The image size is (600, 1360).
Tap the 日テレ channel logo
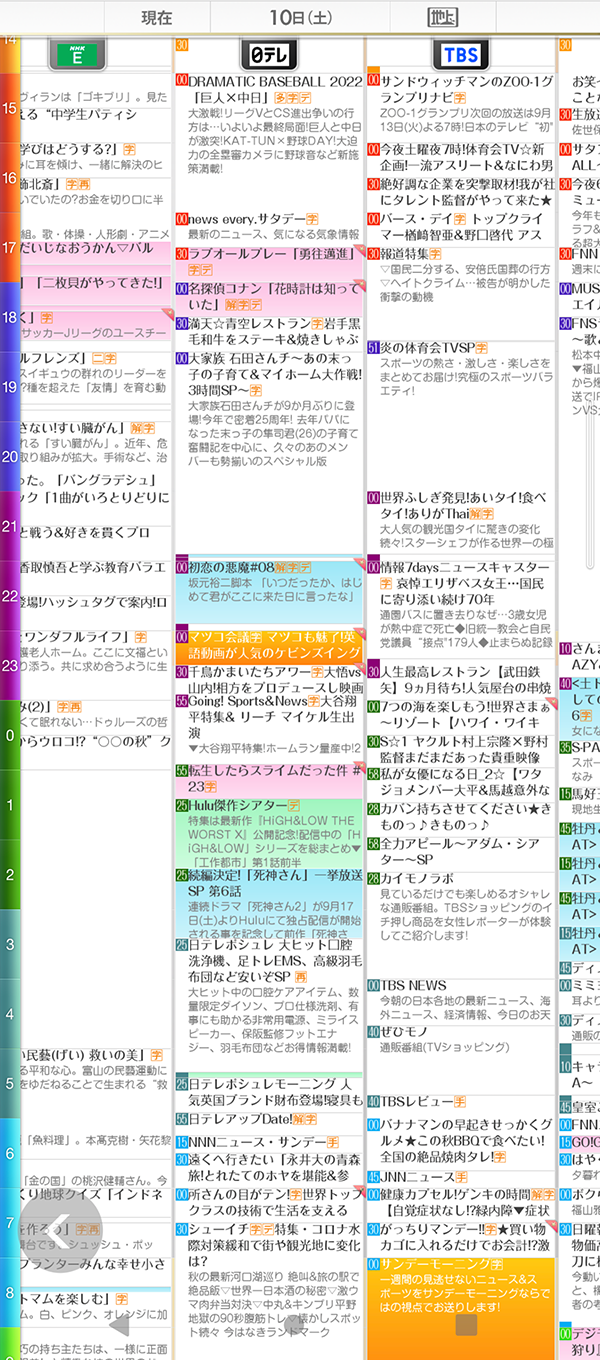pyautogui.click(x=268, y=54)
